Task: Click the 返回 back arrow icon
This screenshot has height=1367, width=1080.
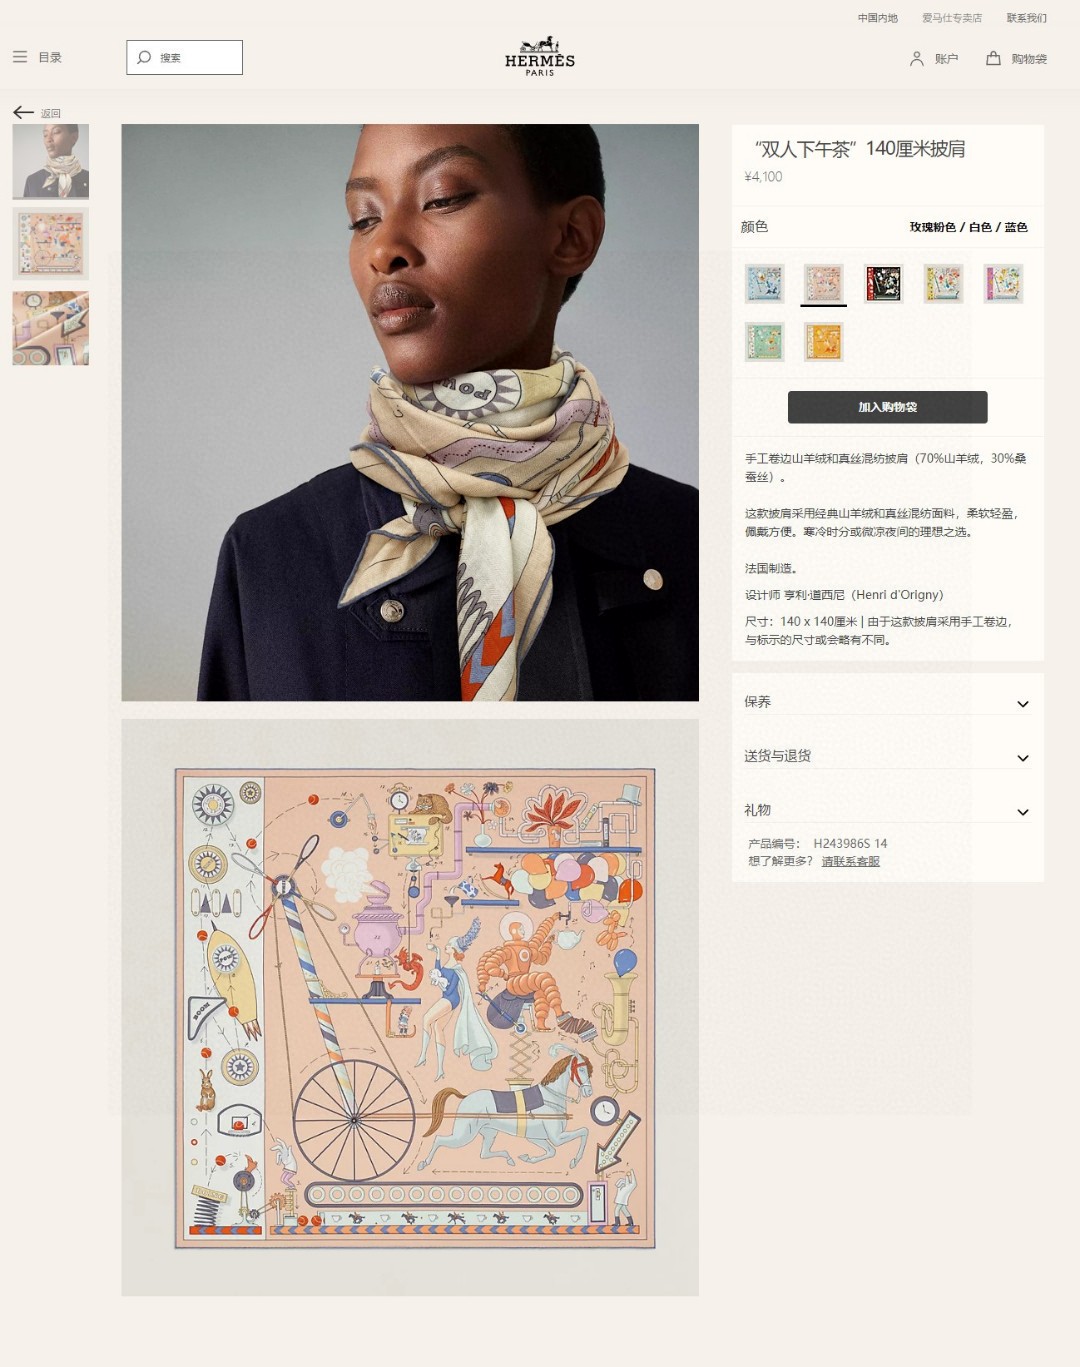Action: [x=24, y=112]
